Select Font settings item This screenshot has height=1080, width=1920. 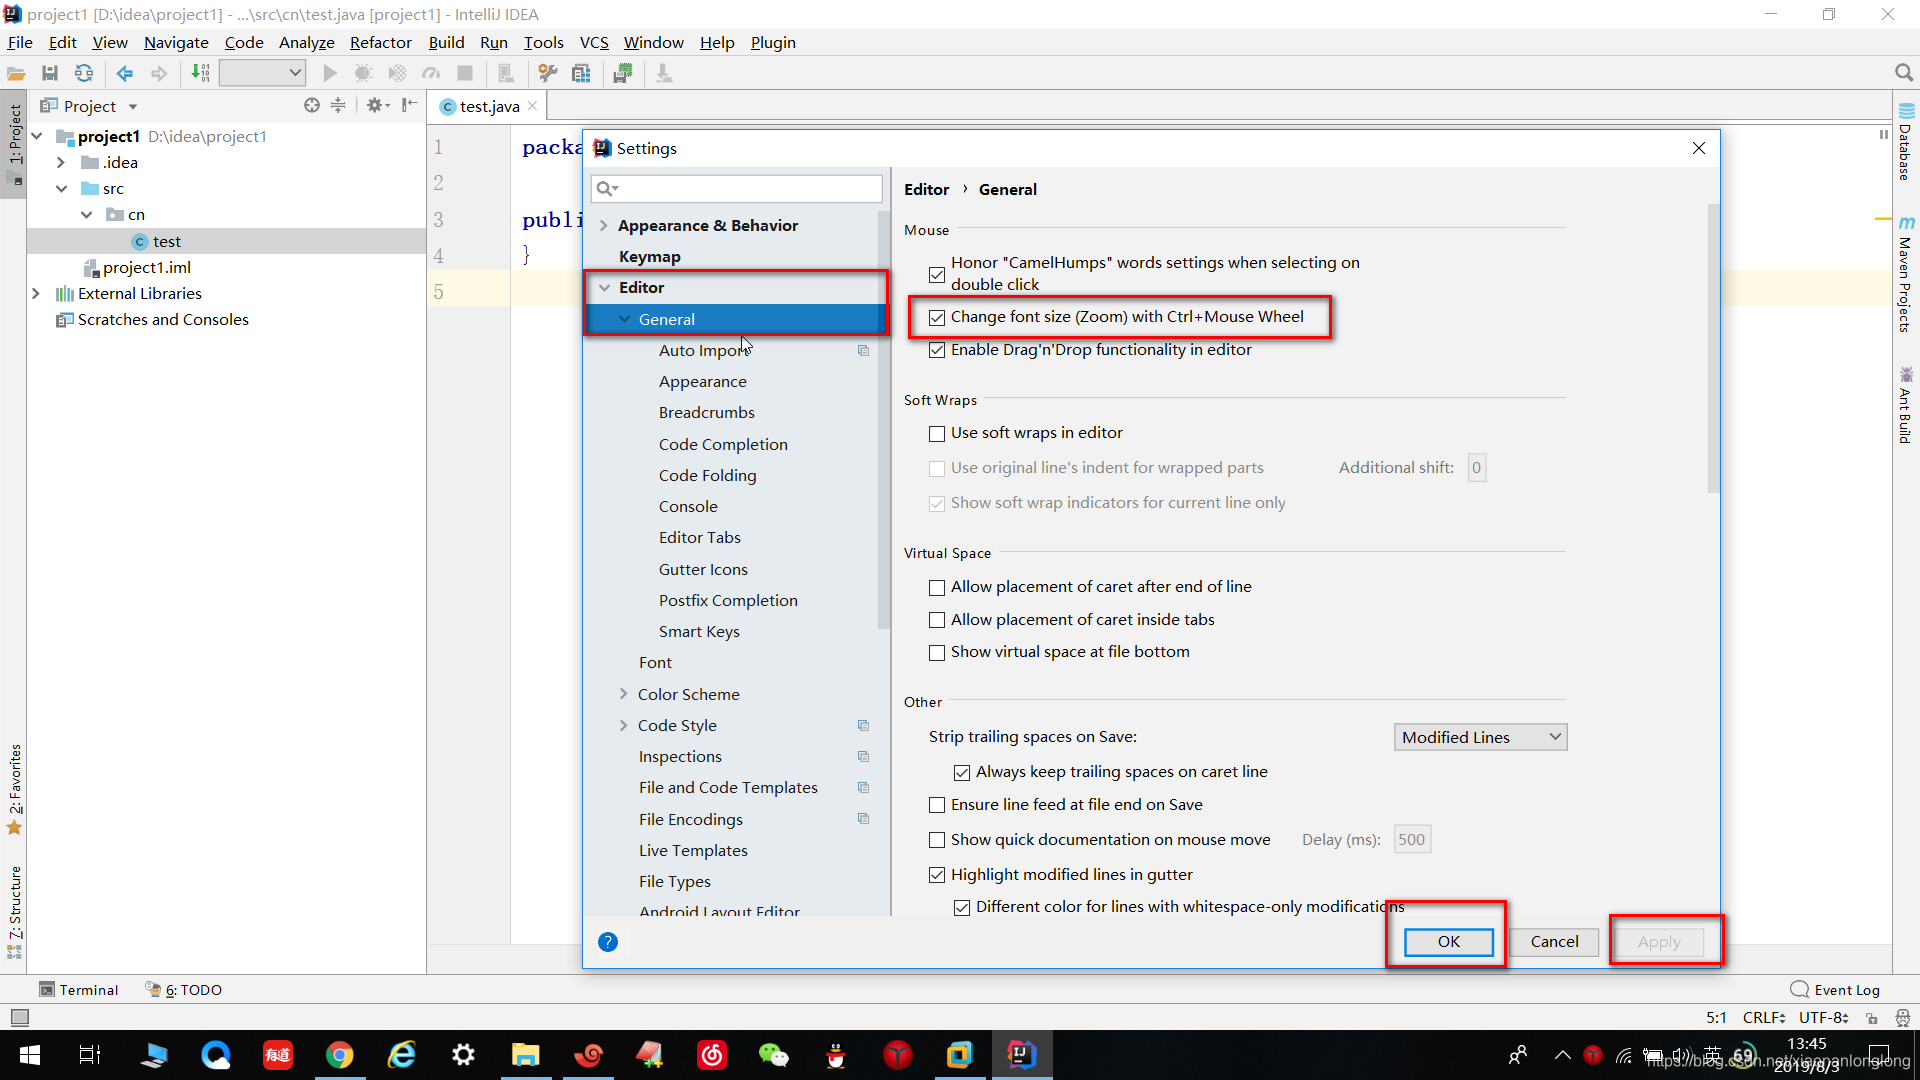click(655, 662)
